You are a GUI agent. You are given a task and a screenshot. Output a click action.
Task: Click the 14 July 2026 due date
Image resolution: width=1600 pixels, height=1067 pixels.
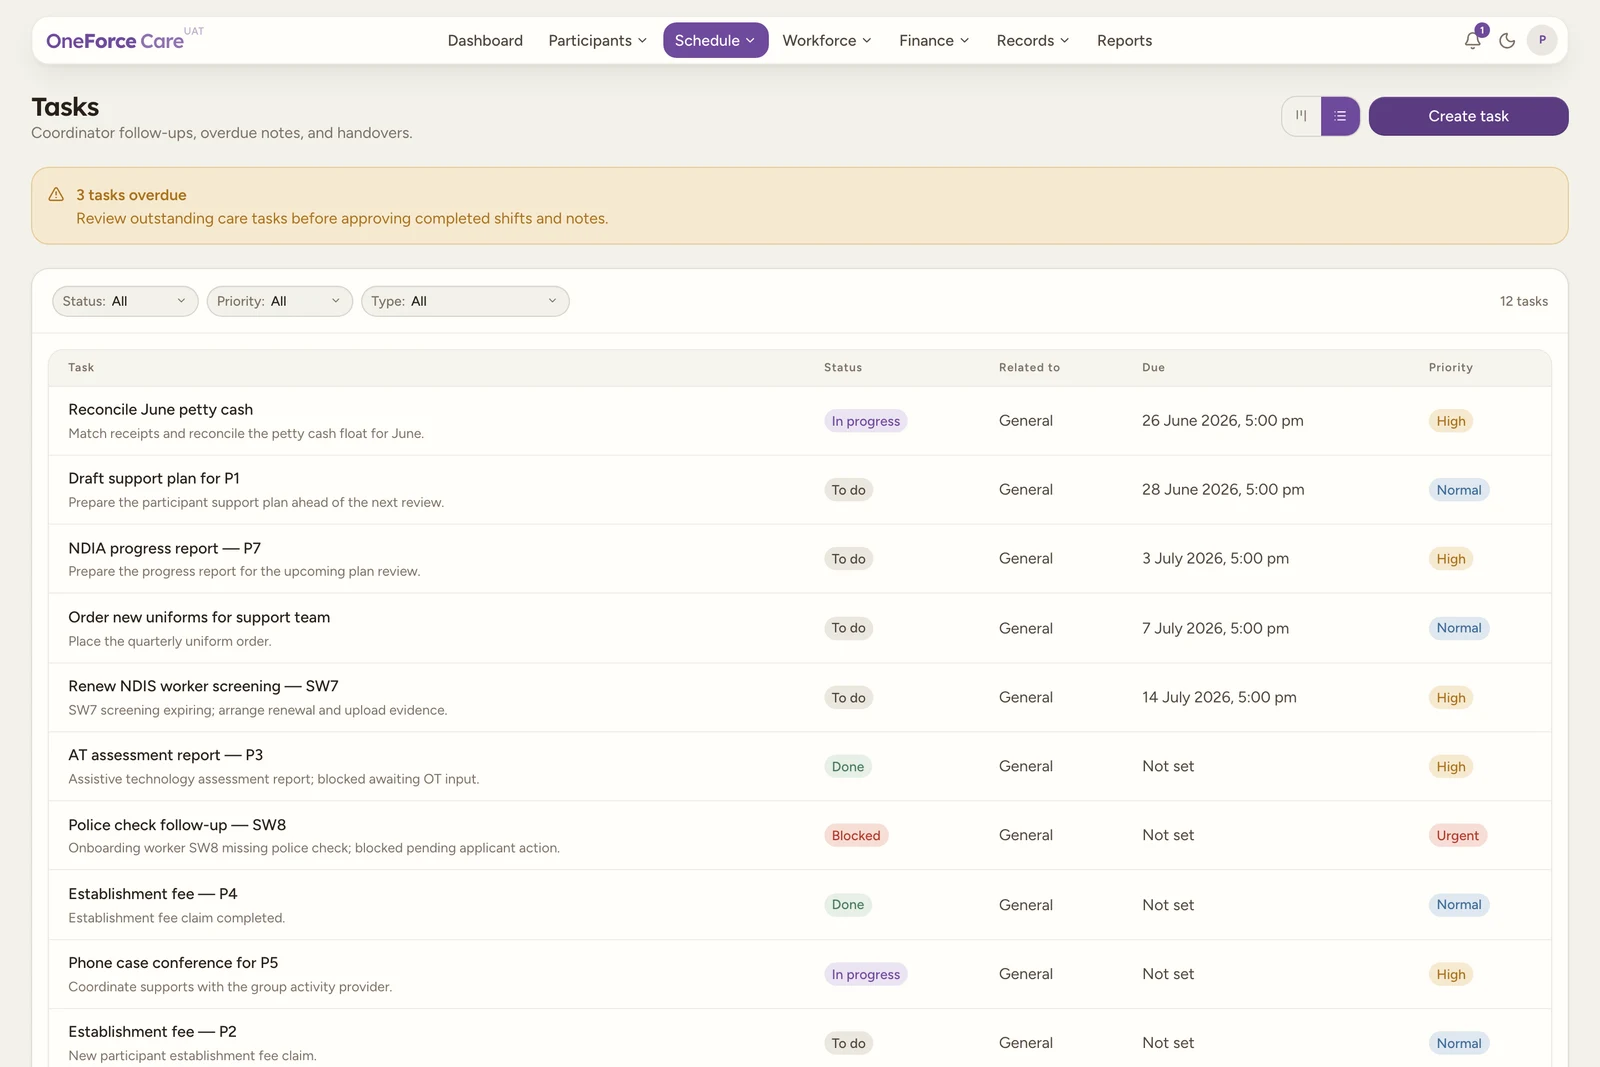click(1219, 697)
